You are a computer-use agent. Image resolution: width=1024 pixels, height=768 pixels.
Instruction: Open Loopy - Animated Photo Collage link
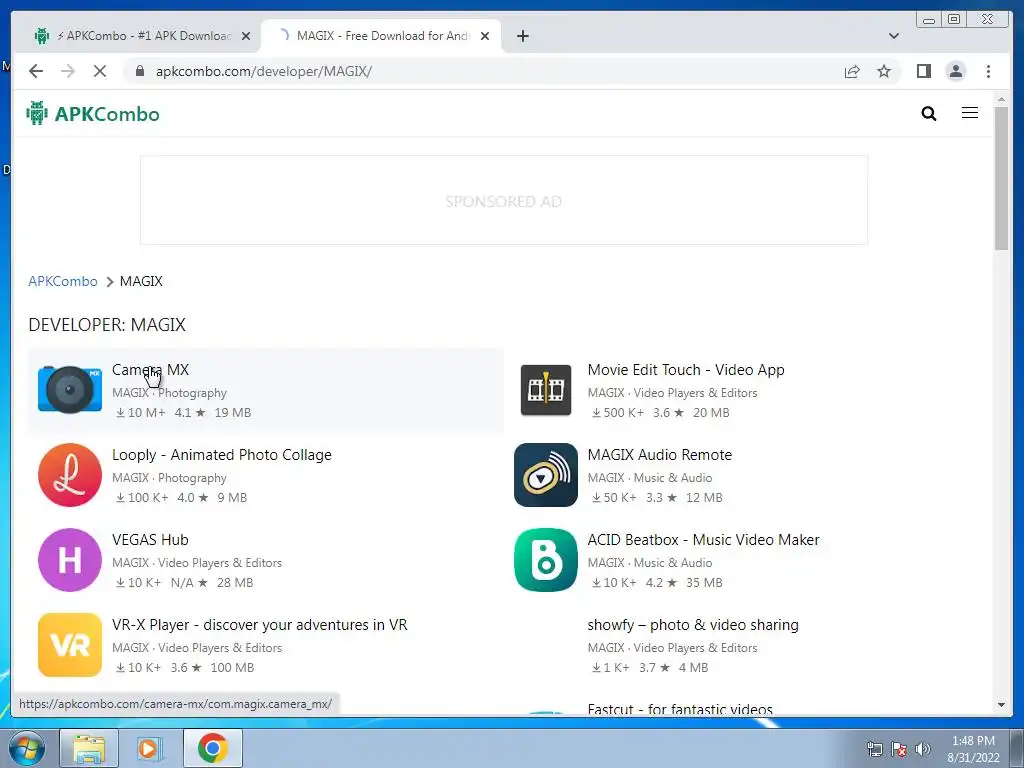point(221,455)
